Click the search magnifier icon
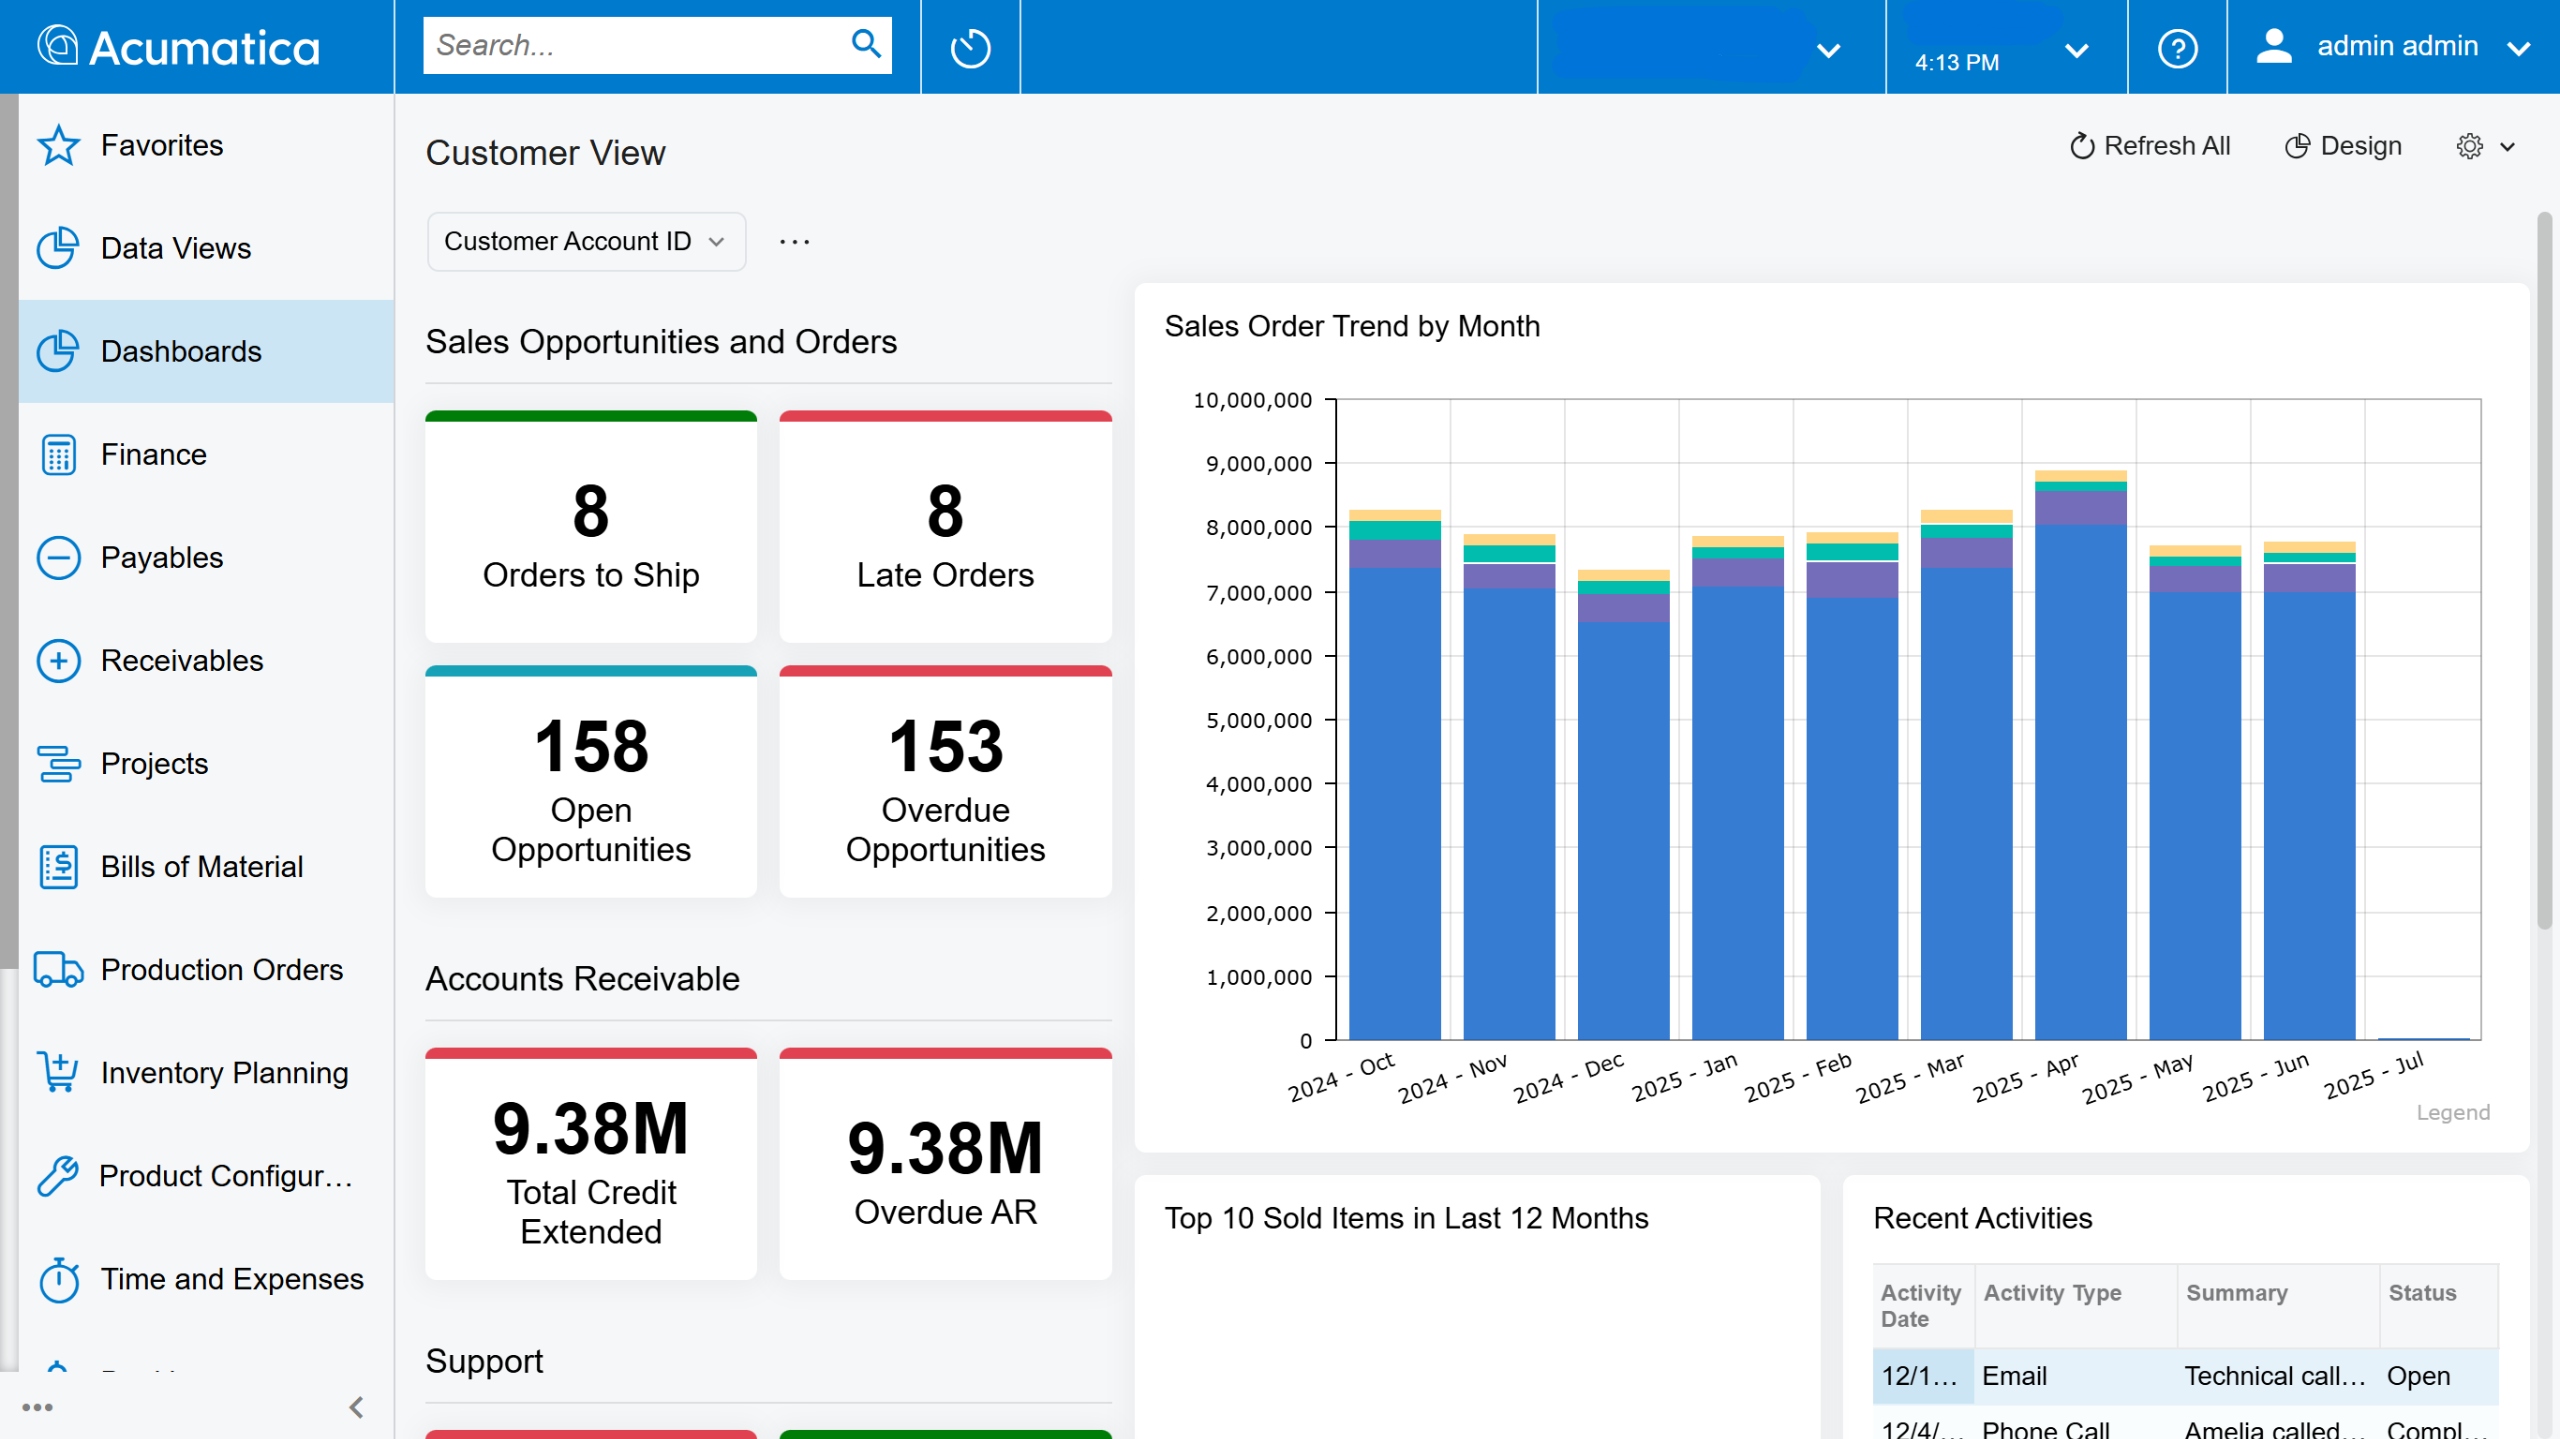The image size is (2560, 1439). pyautogui.click(x=865, y=44)
